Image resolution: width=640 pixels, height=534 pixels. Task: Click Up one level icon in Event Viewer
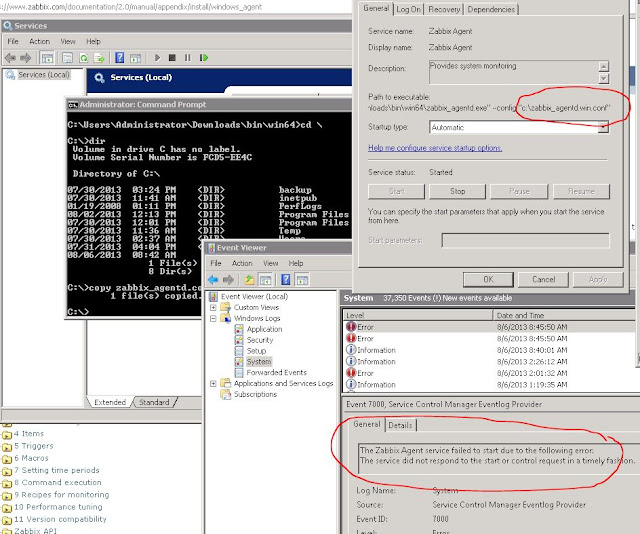pyautogui.click(x=249, y=280)
